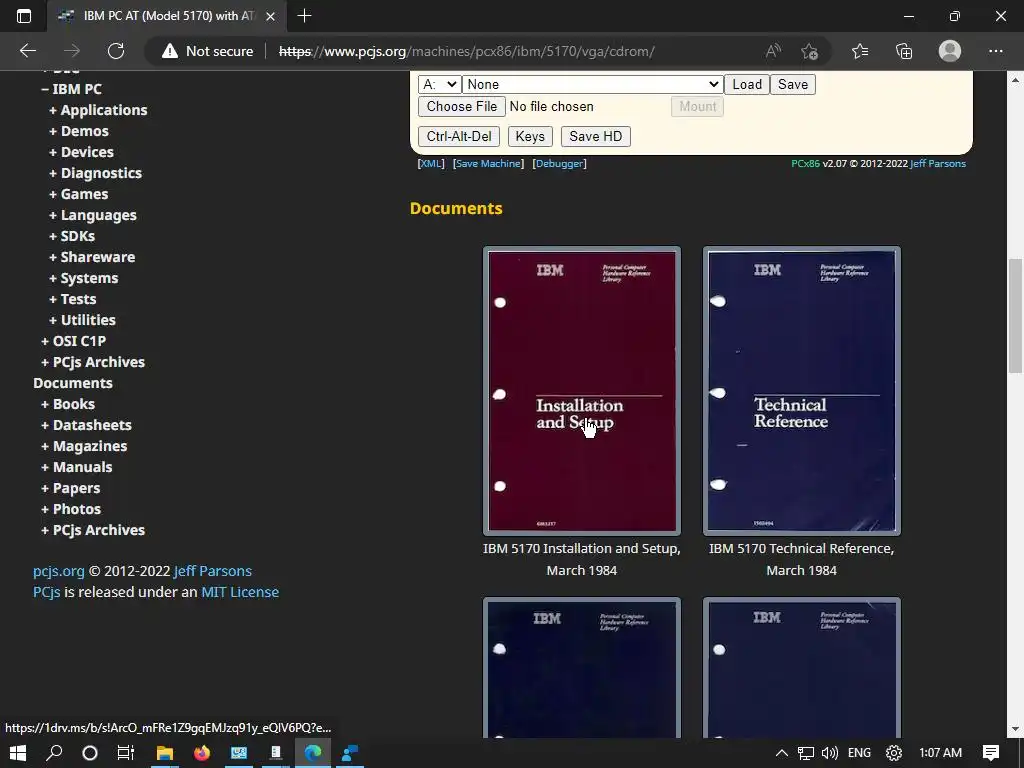Add page to favorites star icon
The image size is (1024, 768).
(809, 51)
